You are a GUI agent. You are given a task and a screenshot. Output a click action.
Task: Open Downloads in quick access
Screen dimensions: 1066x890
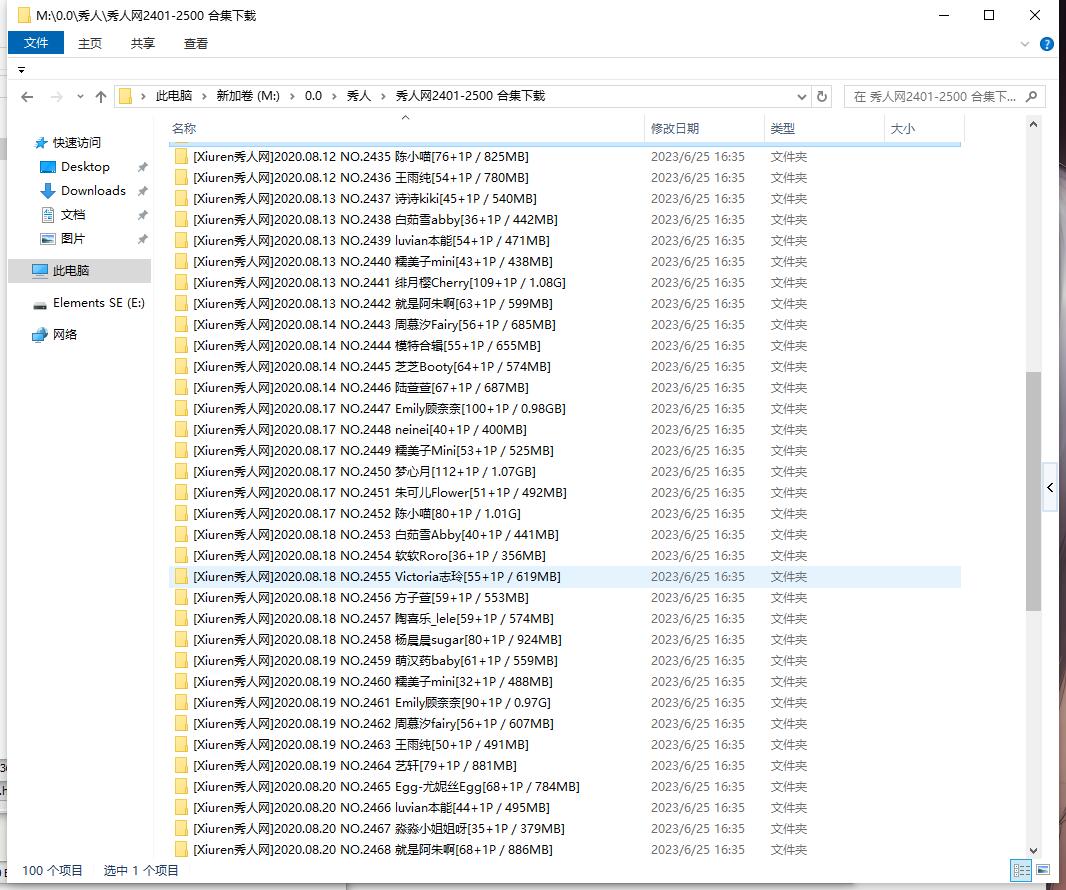[x=93, y=191]
